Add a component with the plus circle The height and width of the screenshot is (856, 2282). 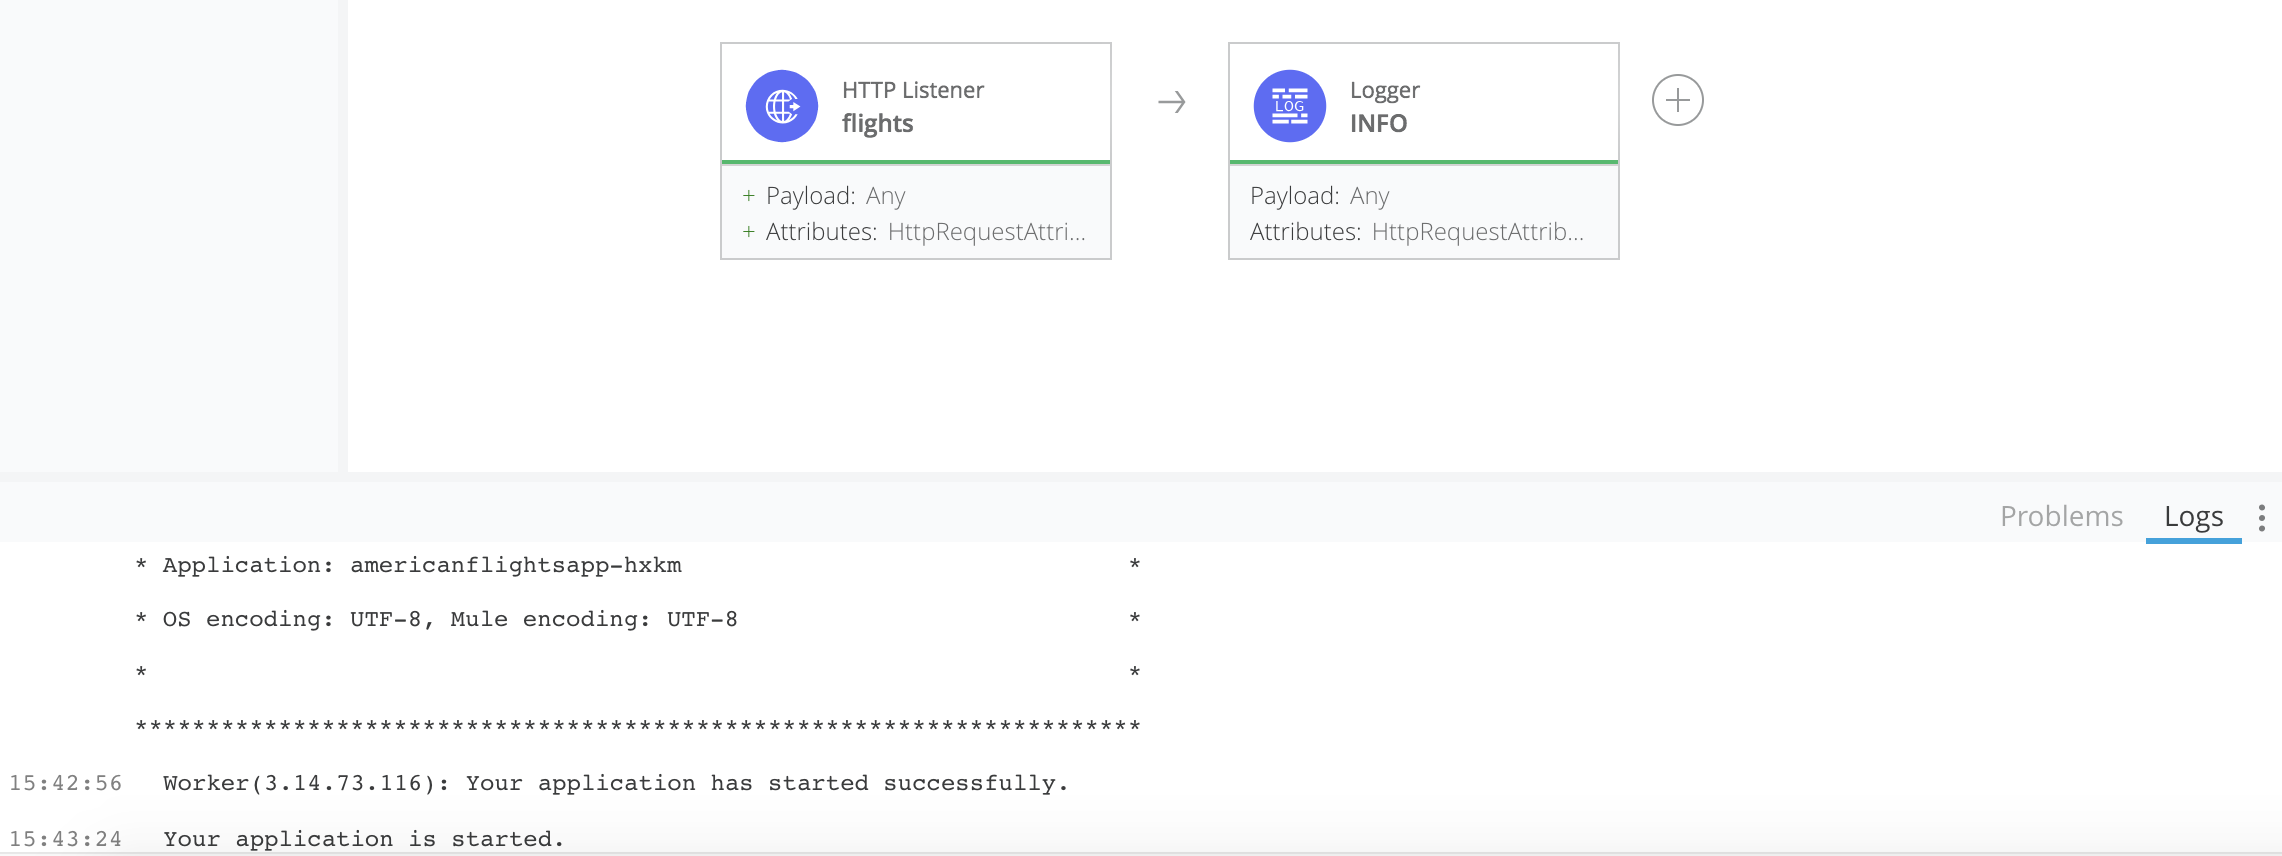[x=1677, y=100]
